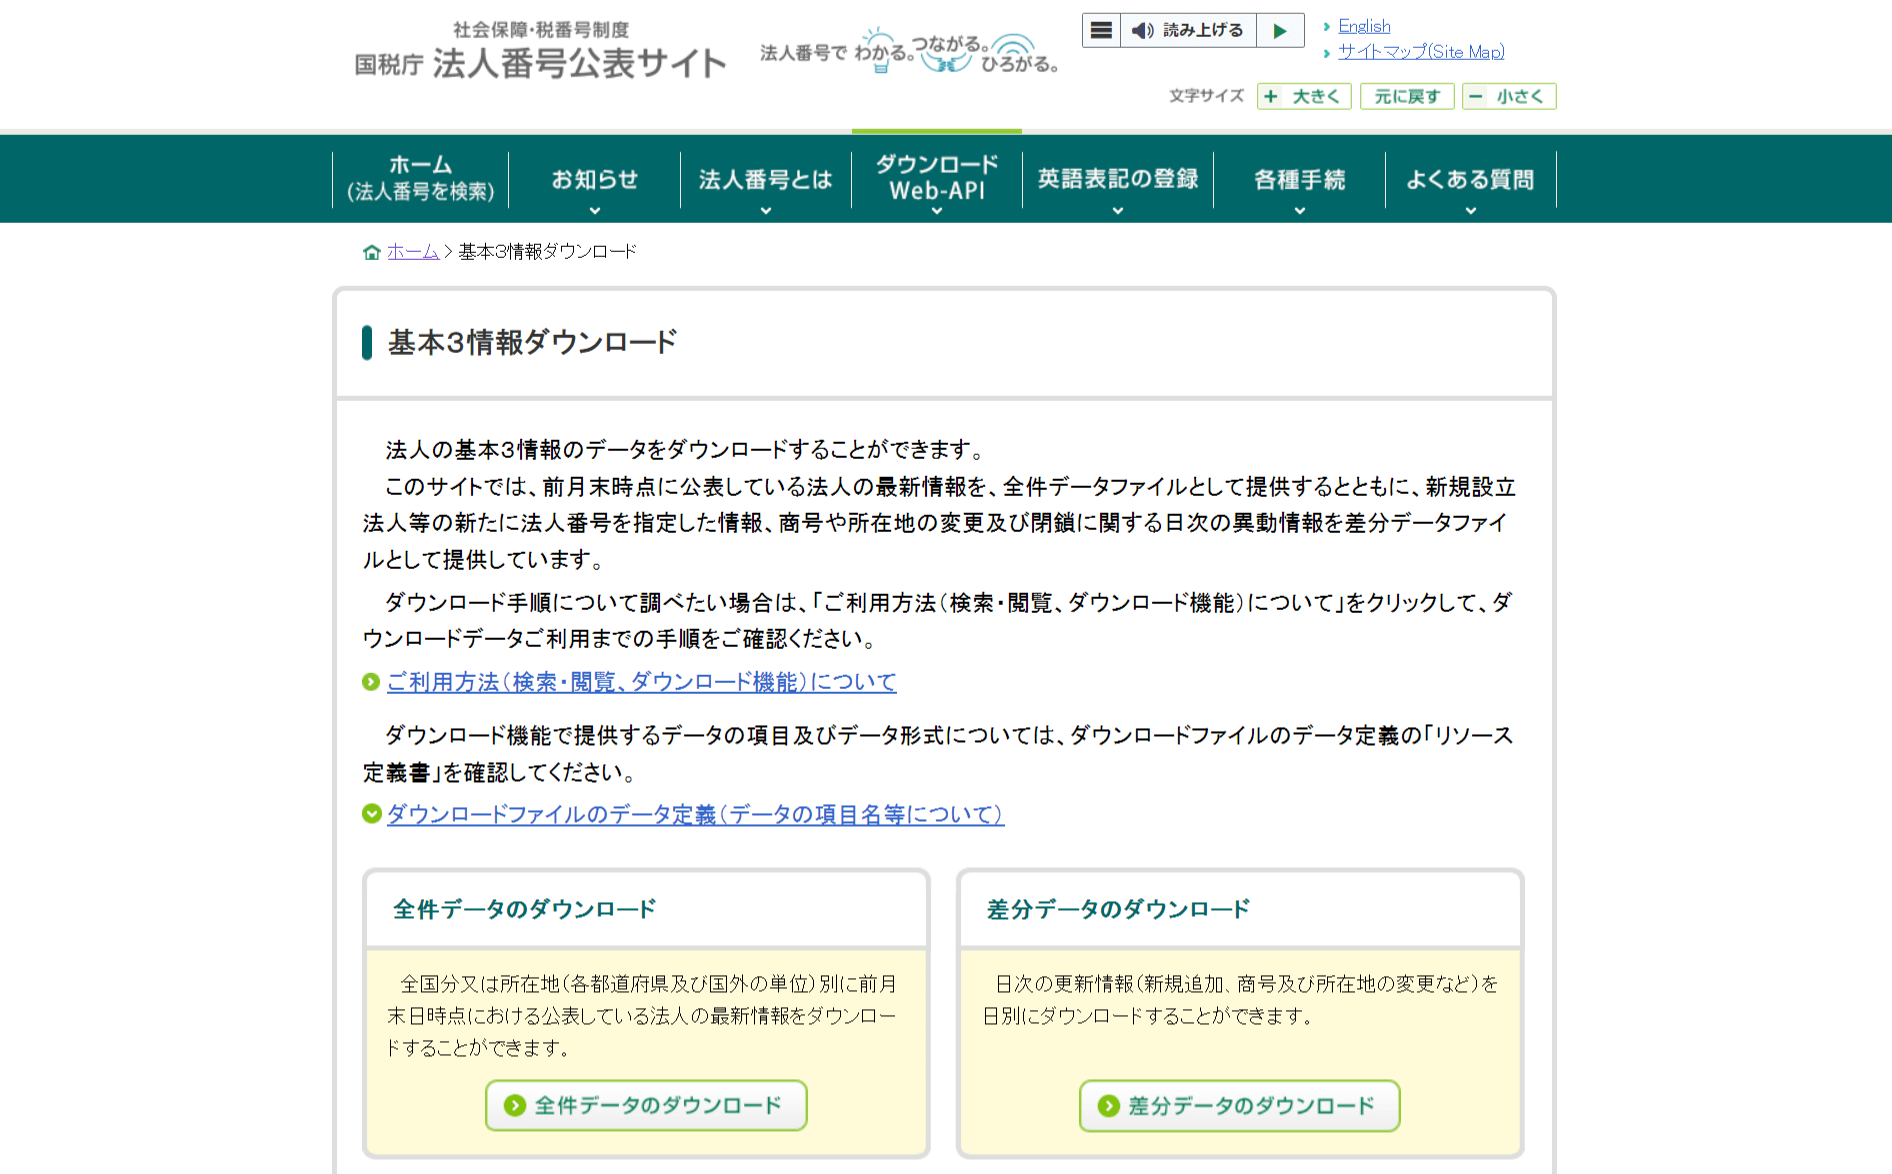Expand the chevron under 各種手続
The width and height of the screenshot is (1892, 1174).
[x=1300, y=211]
